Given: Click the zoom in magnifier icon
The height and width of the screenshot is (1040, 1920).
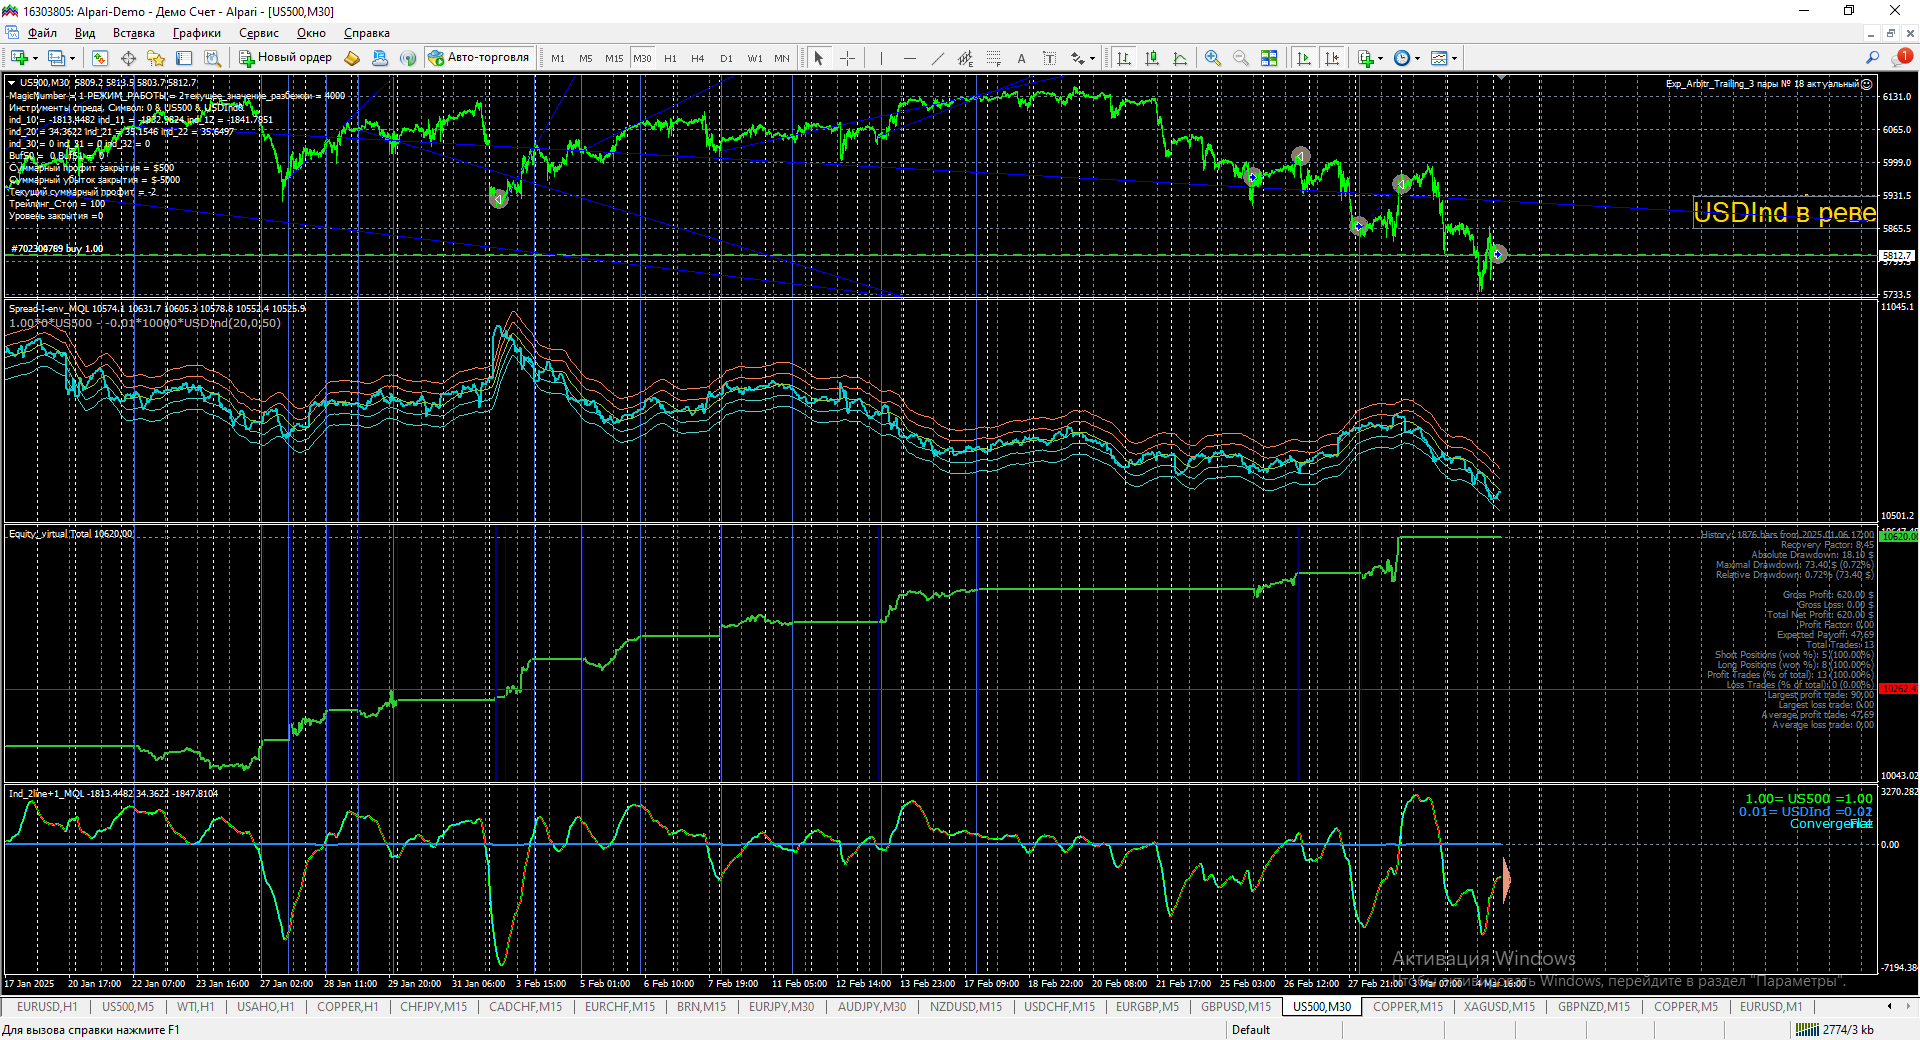Looking at the screenshot, I should pyautogui.click(x=1213, y=58).
